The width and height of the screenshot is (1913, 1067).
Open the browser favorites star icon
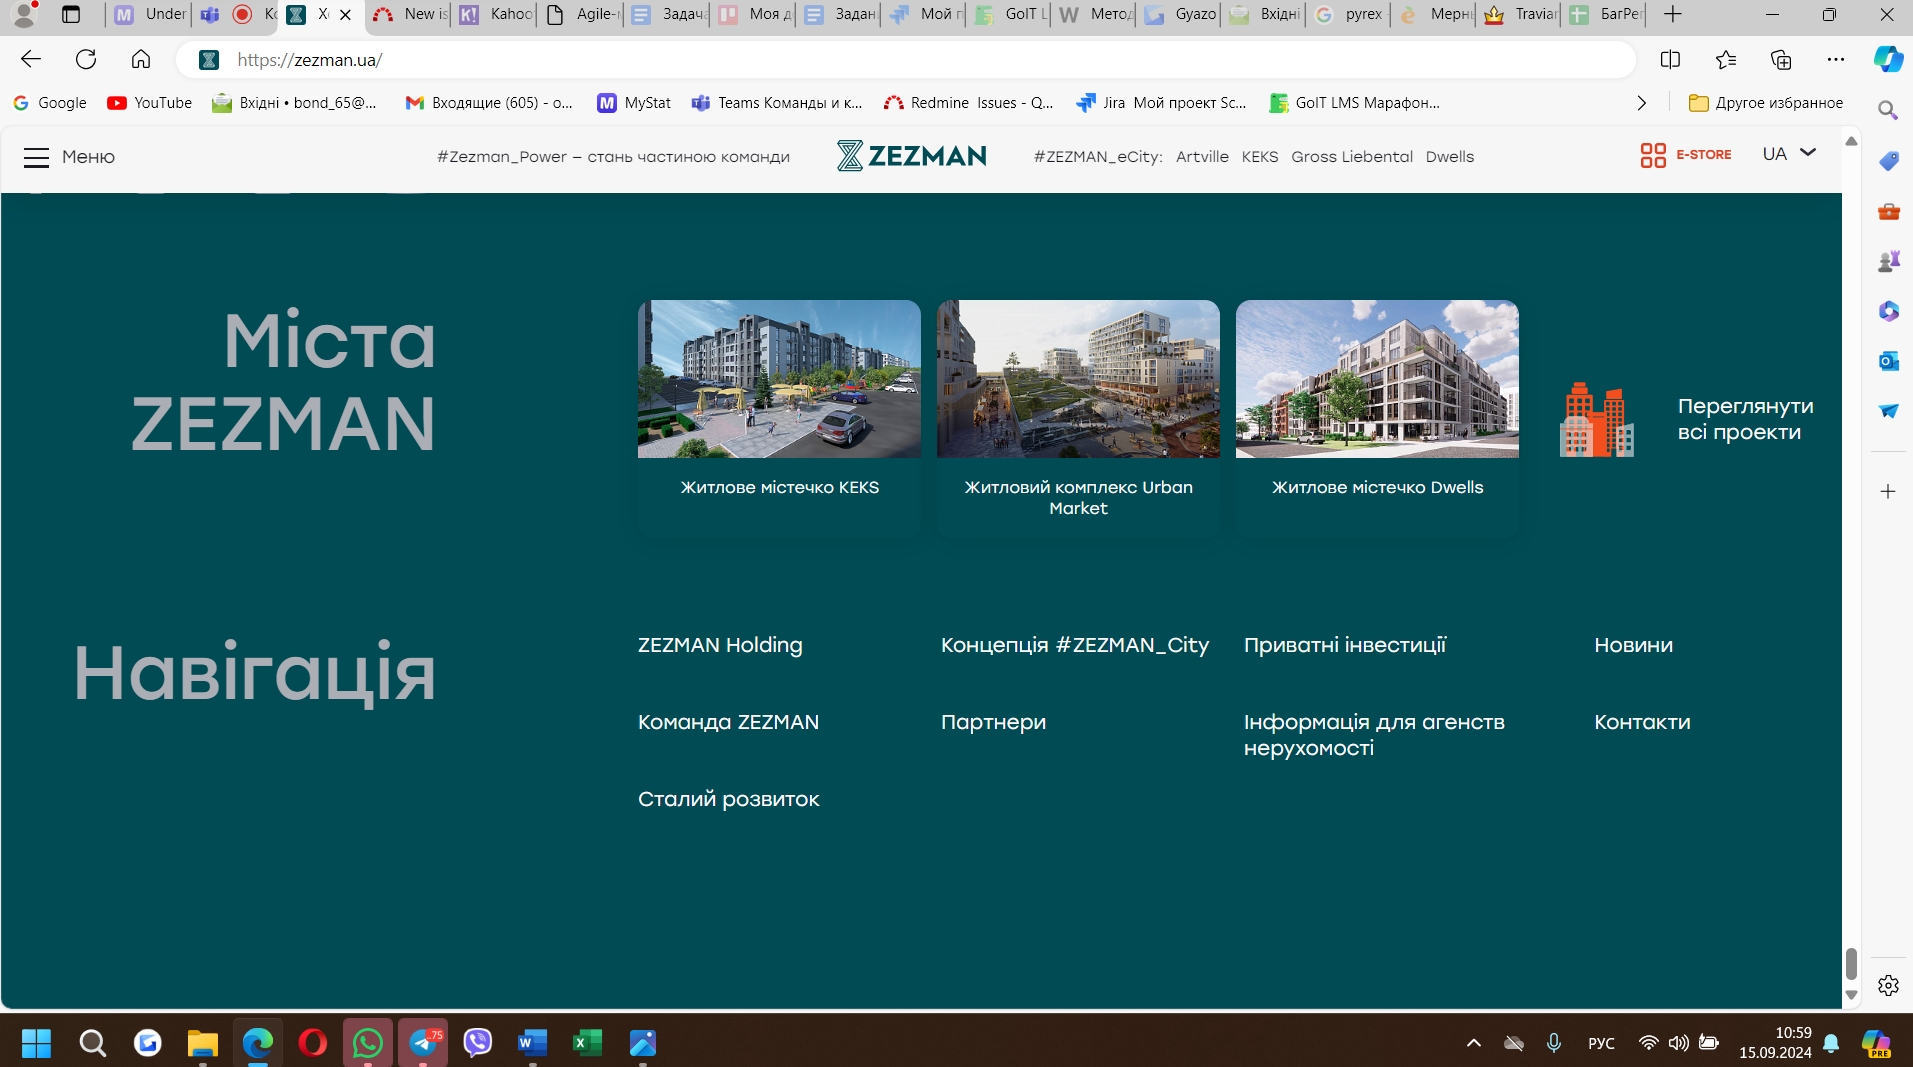tap(1725, 60)
